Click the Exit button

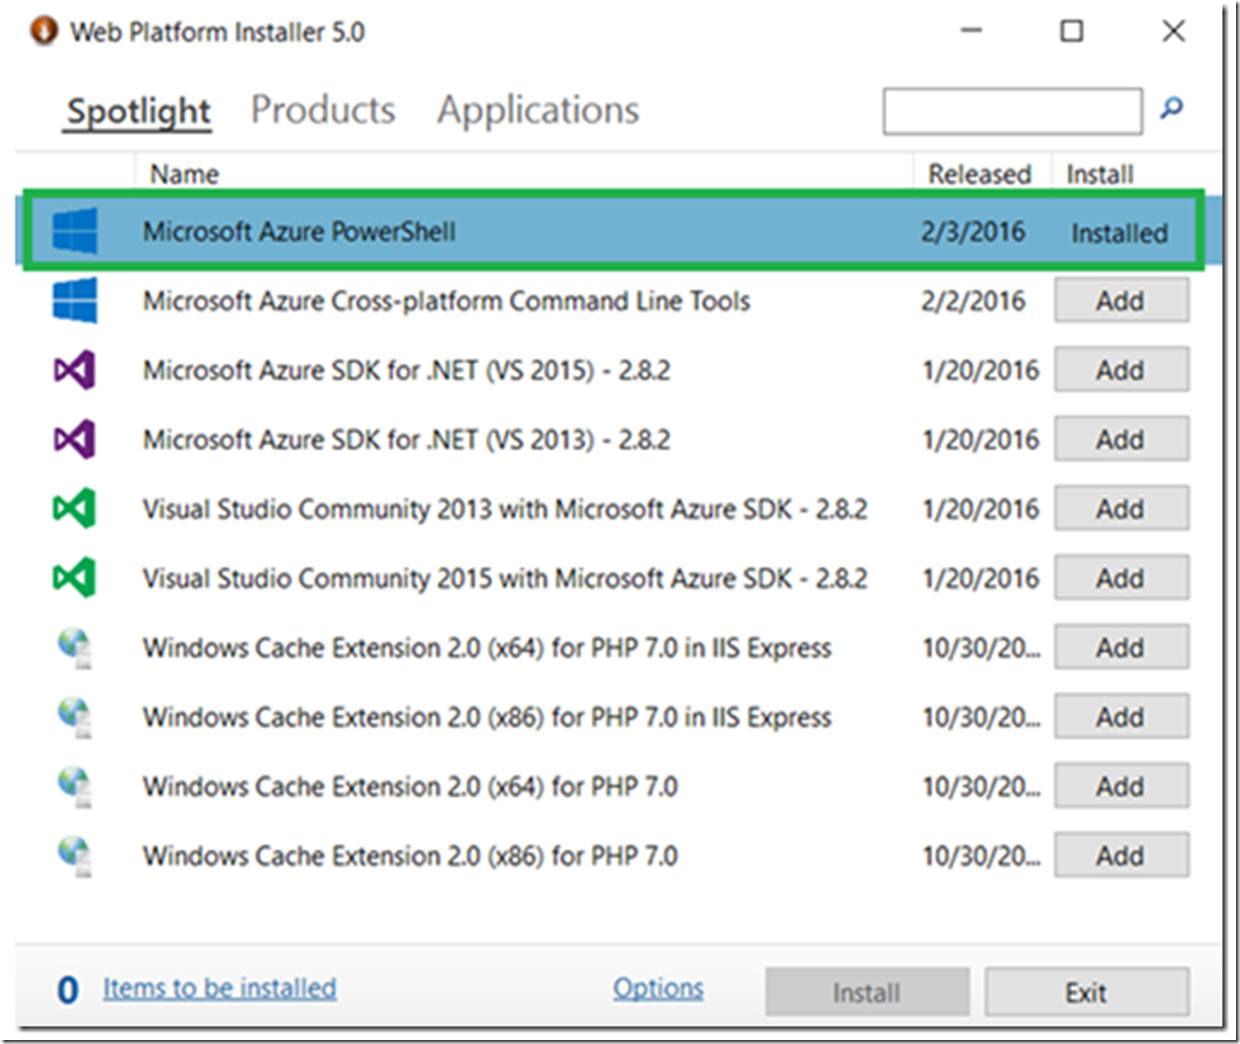click(x=1087, y=992)
